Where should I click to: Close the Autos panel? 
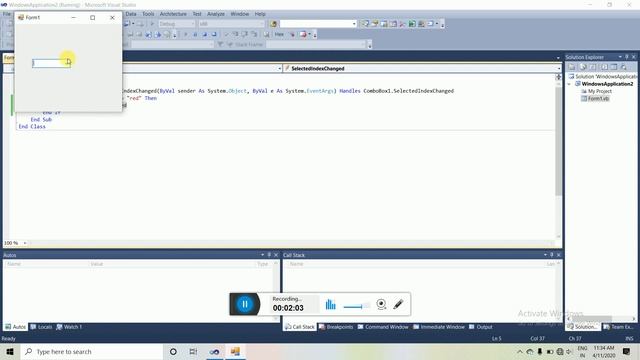pos(276,255)
